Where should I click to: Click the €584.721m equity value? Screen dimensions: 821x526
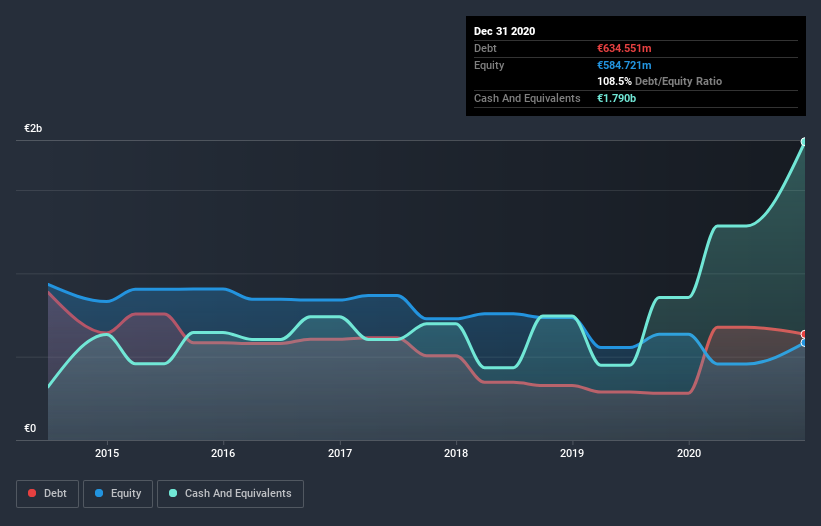click(624, 65)
